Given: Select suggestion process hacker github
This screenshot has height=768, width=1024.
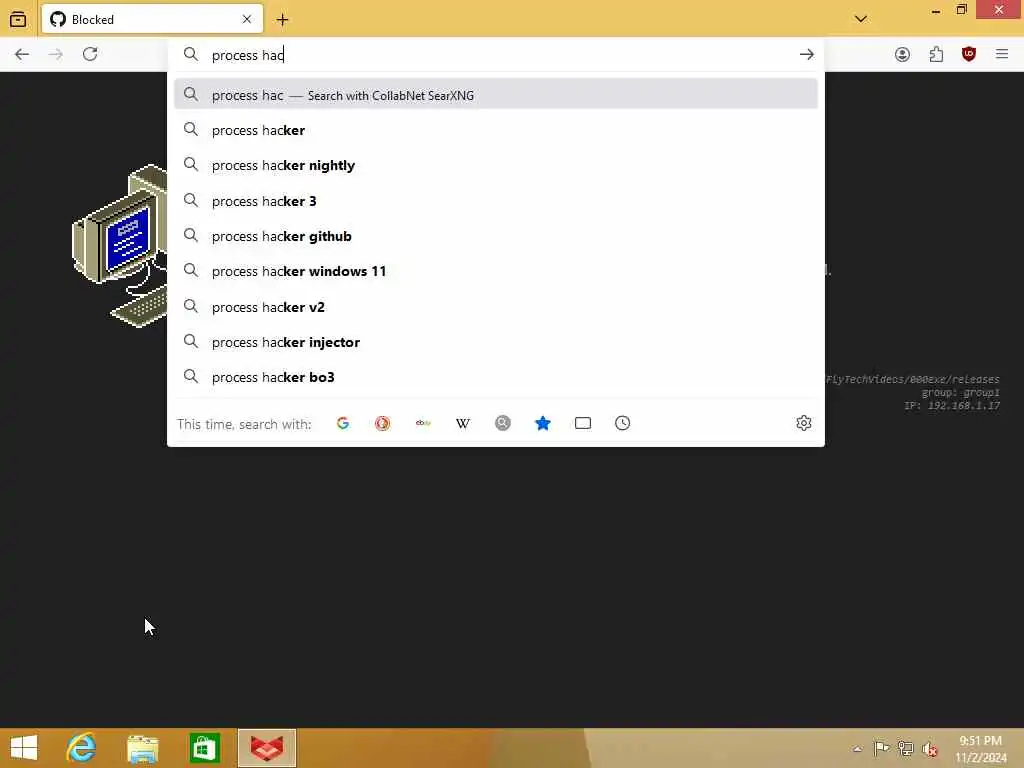Looking at the screenshot, I should pos(496,236).
